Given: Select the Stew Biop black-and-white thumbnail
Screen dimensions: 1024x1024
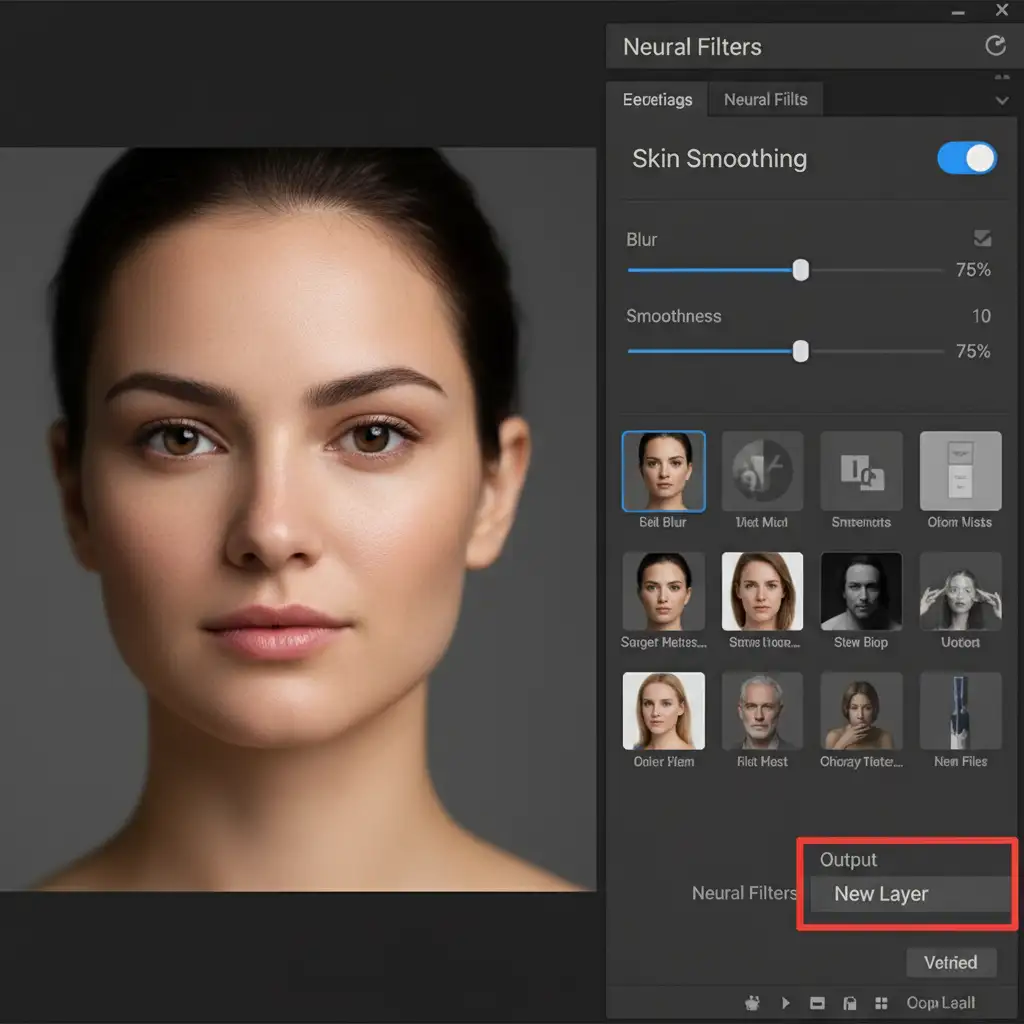Looking at the screenshot, I should (861, 591).
